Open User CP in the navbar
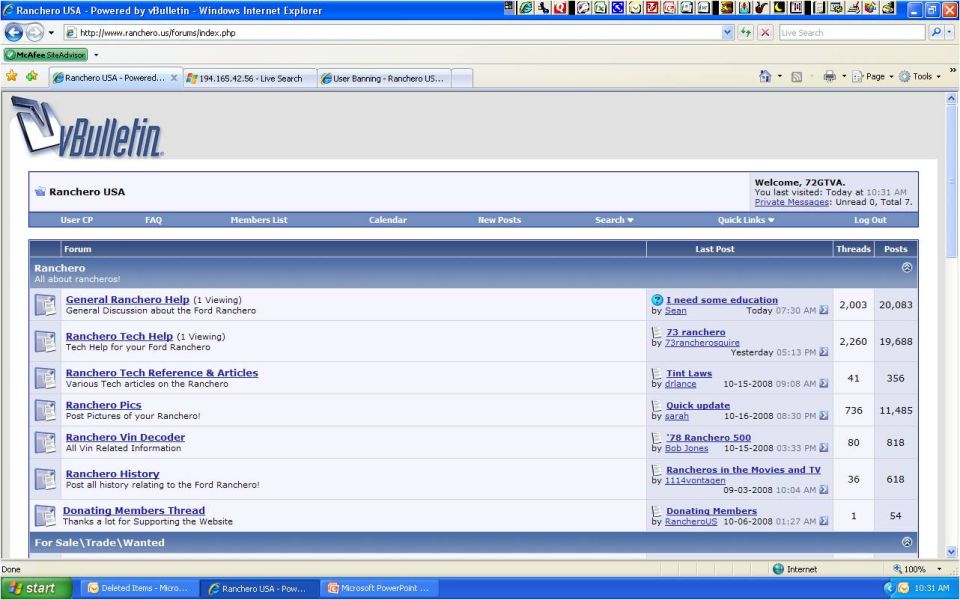Screen dimensions: 960x600 click(x=77, y=220)
